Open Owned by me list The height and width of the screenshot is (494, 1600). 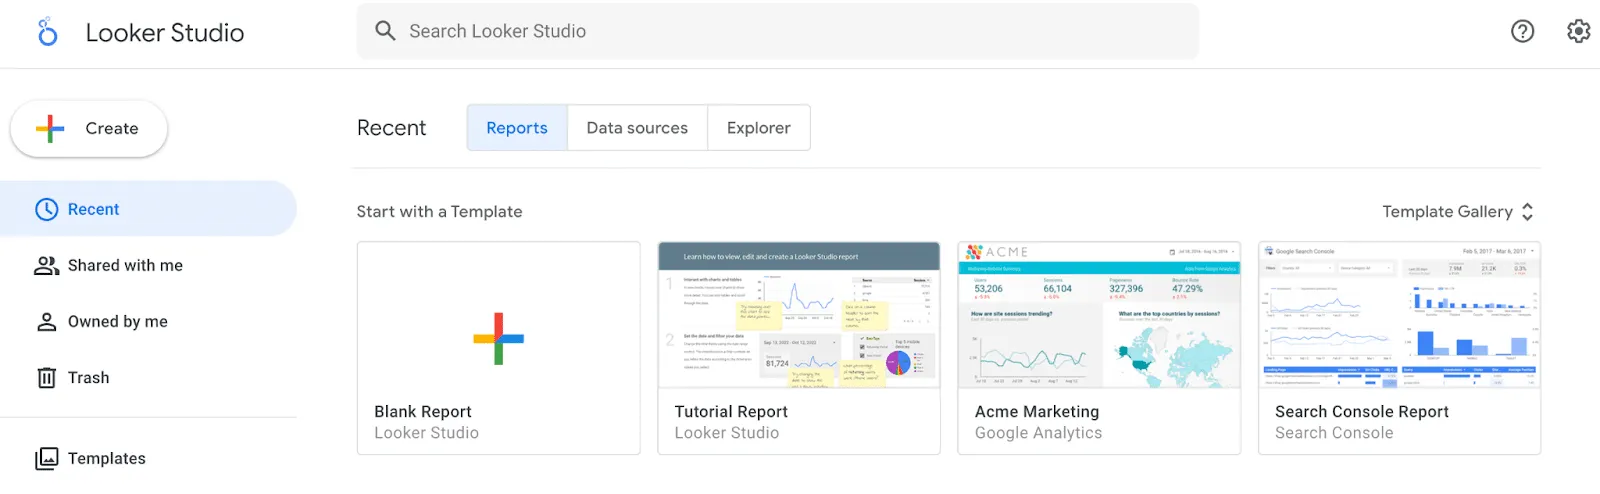(148, 322)
